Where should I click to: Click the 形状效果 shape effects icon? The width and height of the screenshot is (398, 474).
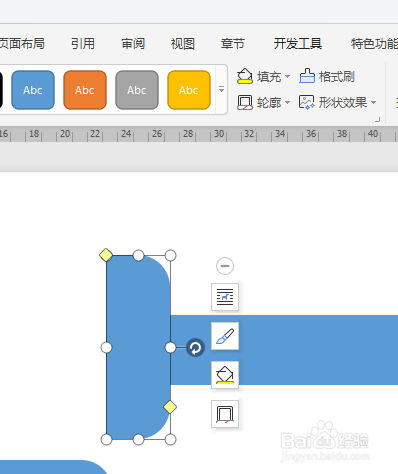[307, 102]
